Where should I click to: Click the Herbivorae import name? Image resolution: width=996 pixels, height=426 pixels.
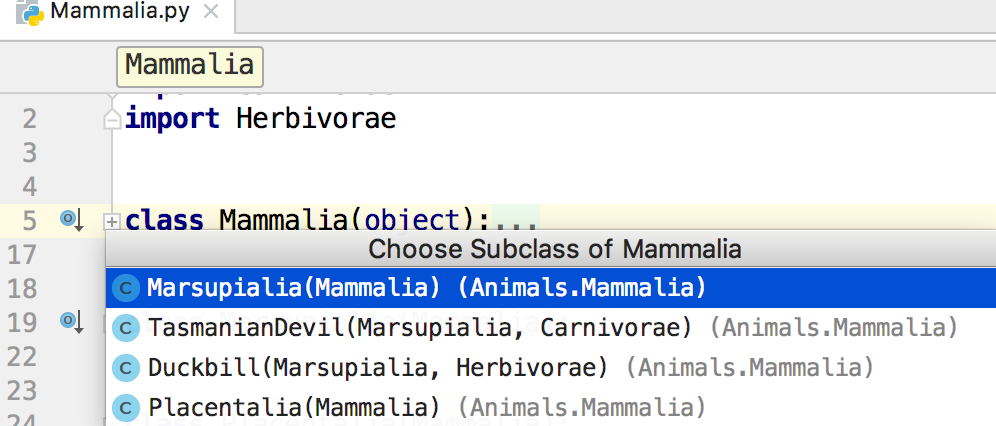pos(316,119)
